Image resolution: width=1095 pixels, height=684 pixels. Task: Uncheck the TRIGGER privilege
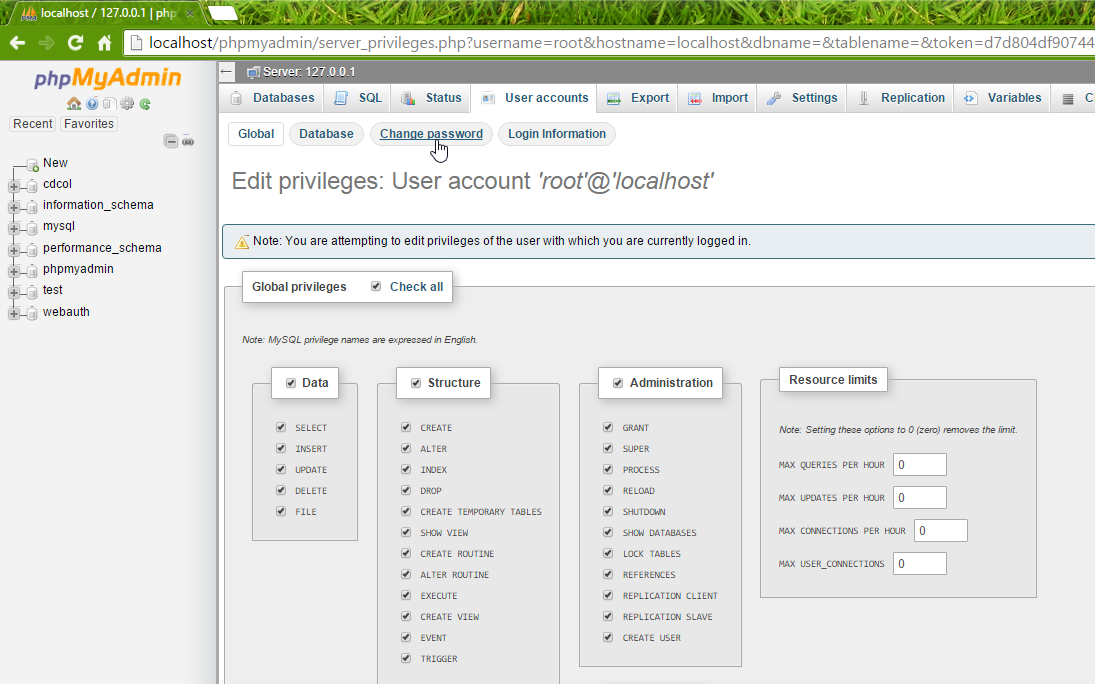click(x=406, y=657)
